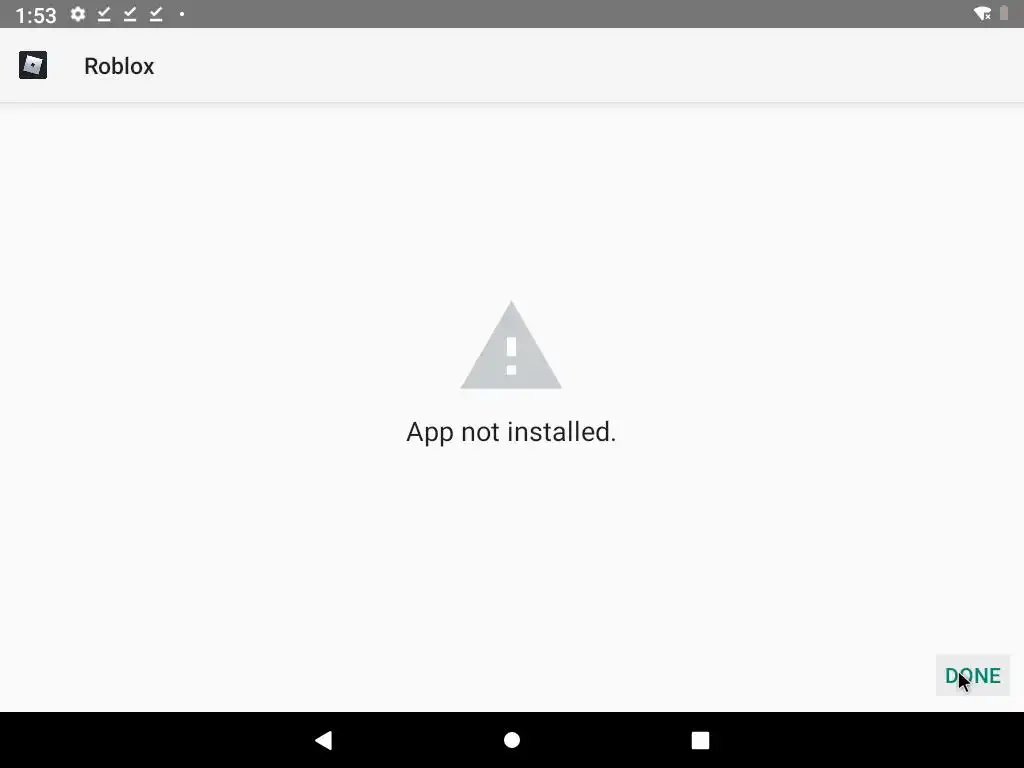Screen dimensions: 1024x768
Task: Open recents with the square navigation button
Action: click(x=700, y=740)
